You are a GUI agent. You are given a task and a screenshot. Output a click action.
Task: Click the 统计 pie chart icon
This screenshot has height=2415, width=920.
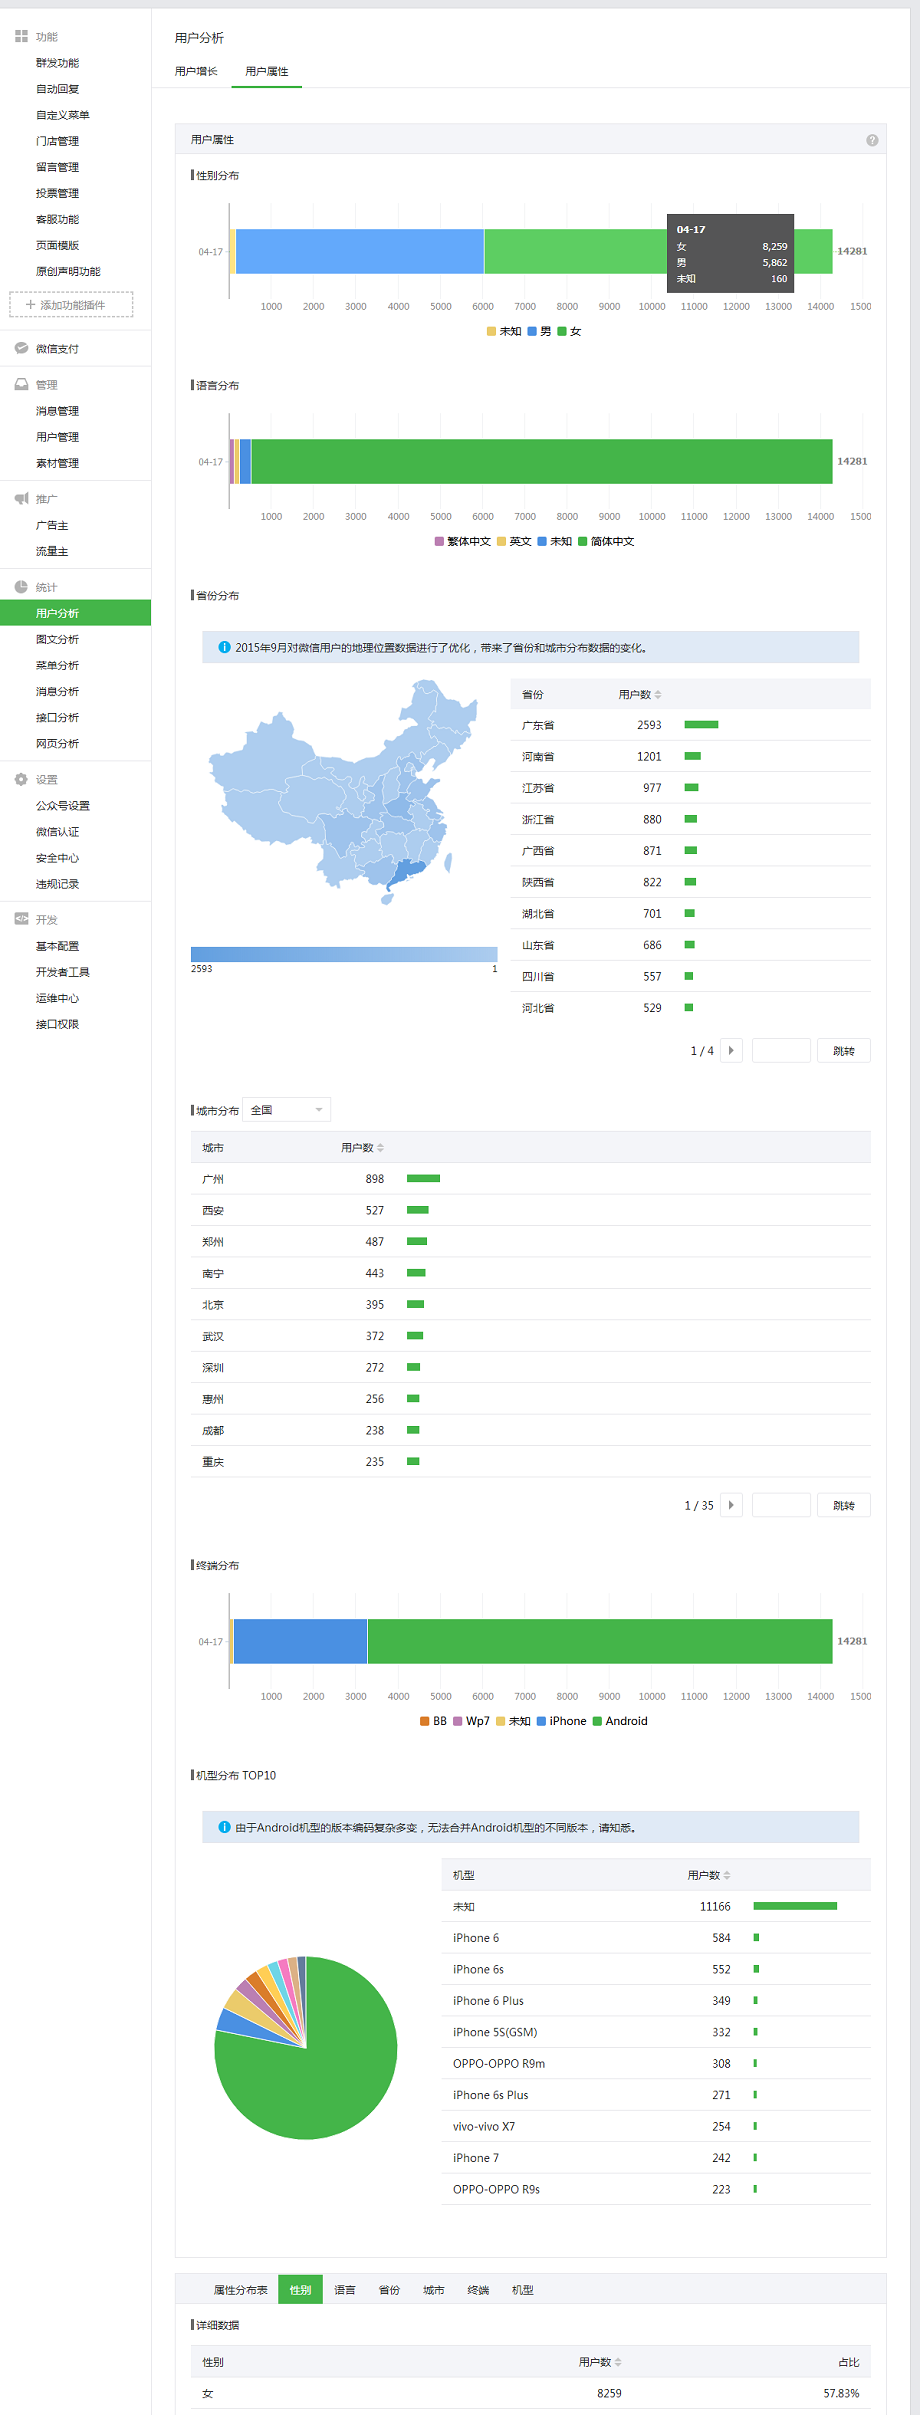click(21, 587)
